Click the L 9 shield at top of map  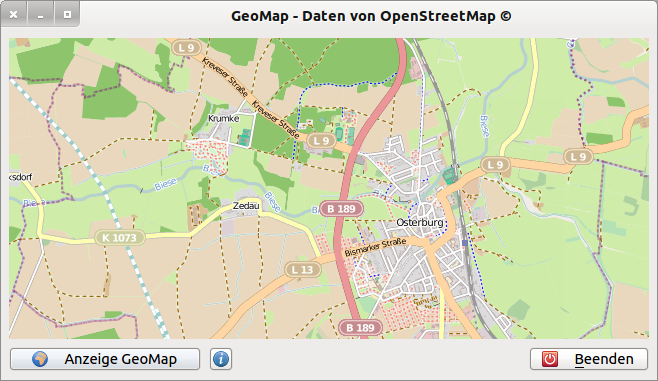pyautogui.click(x=187, y=48)
